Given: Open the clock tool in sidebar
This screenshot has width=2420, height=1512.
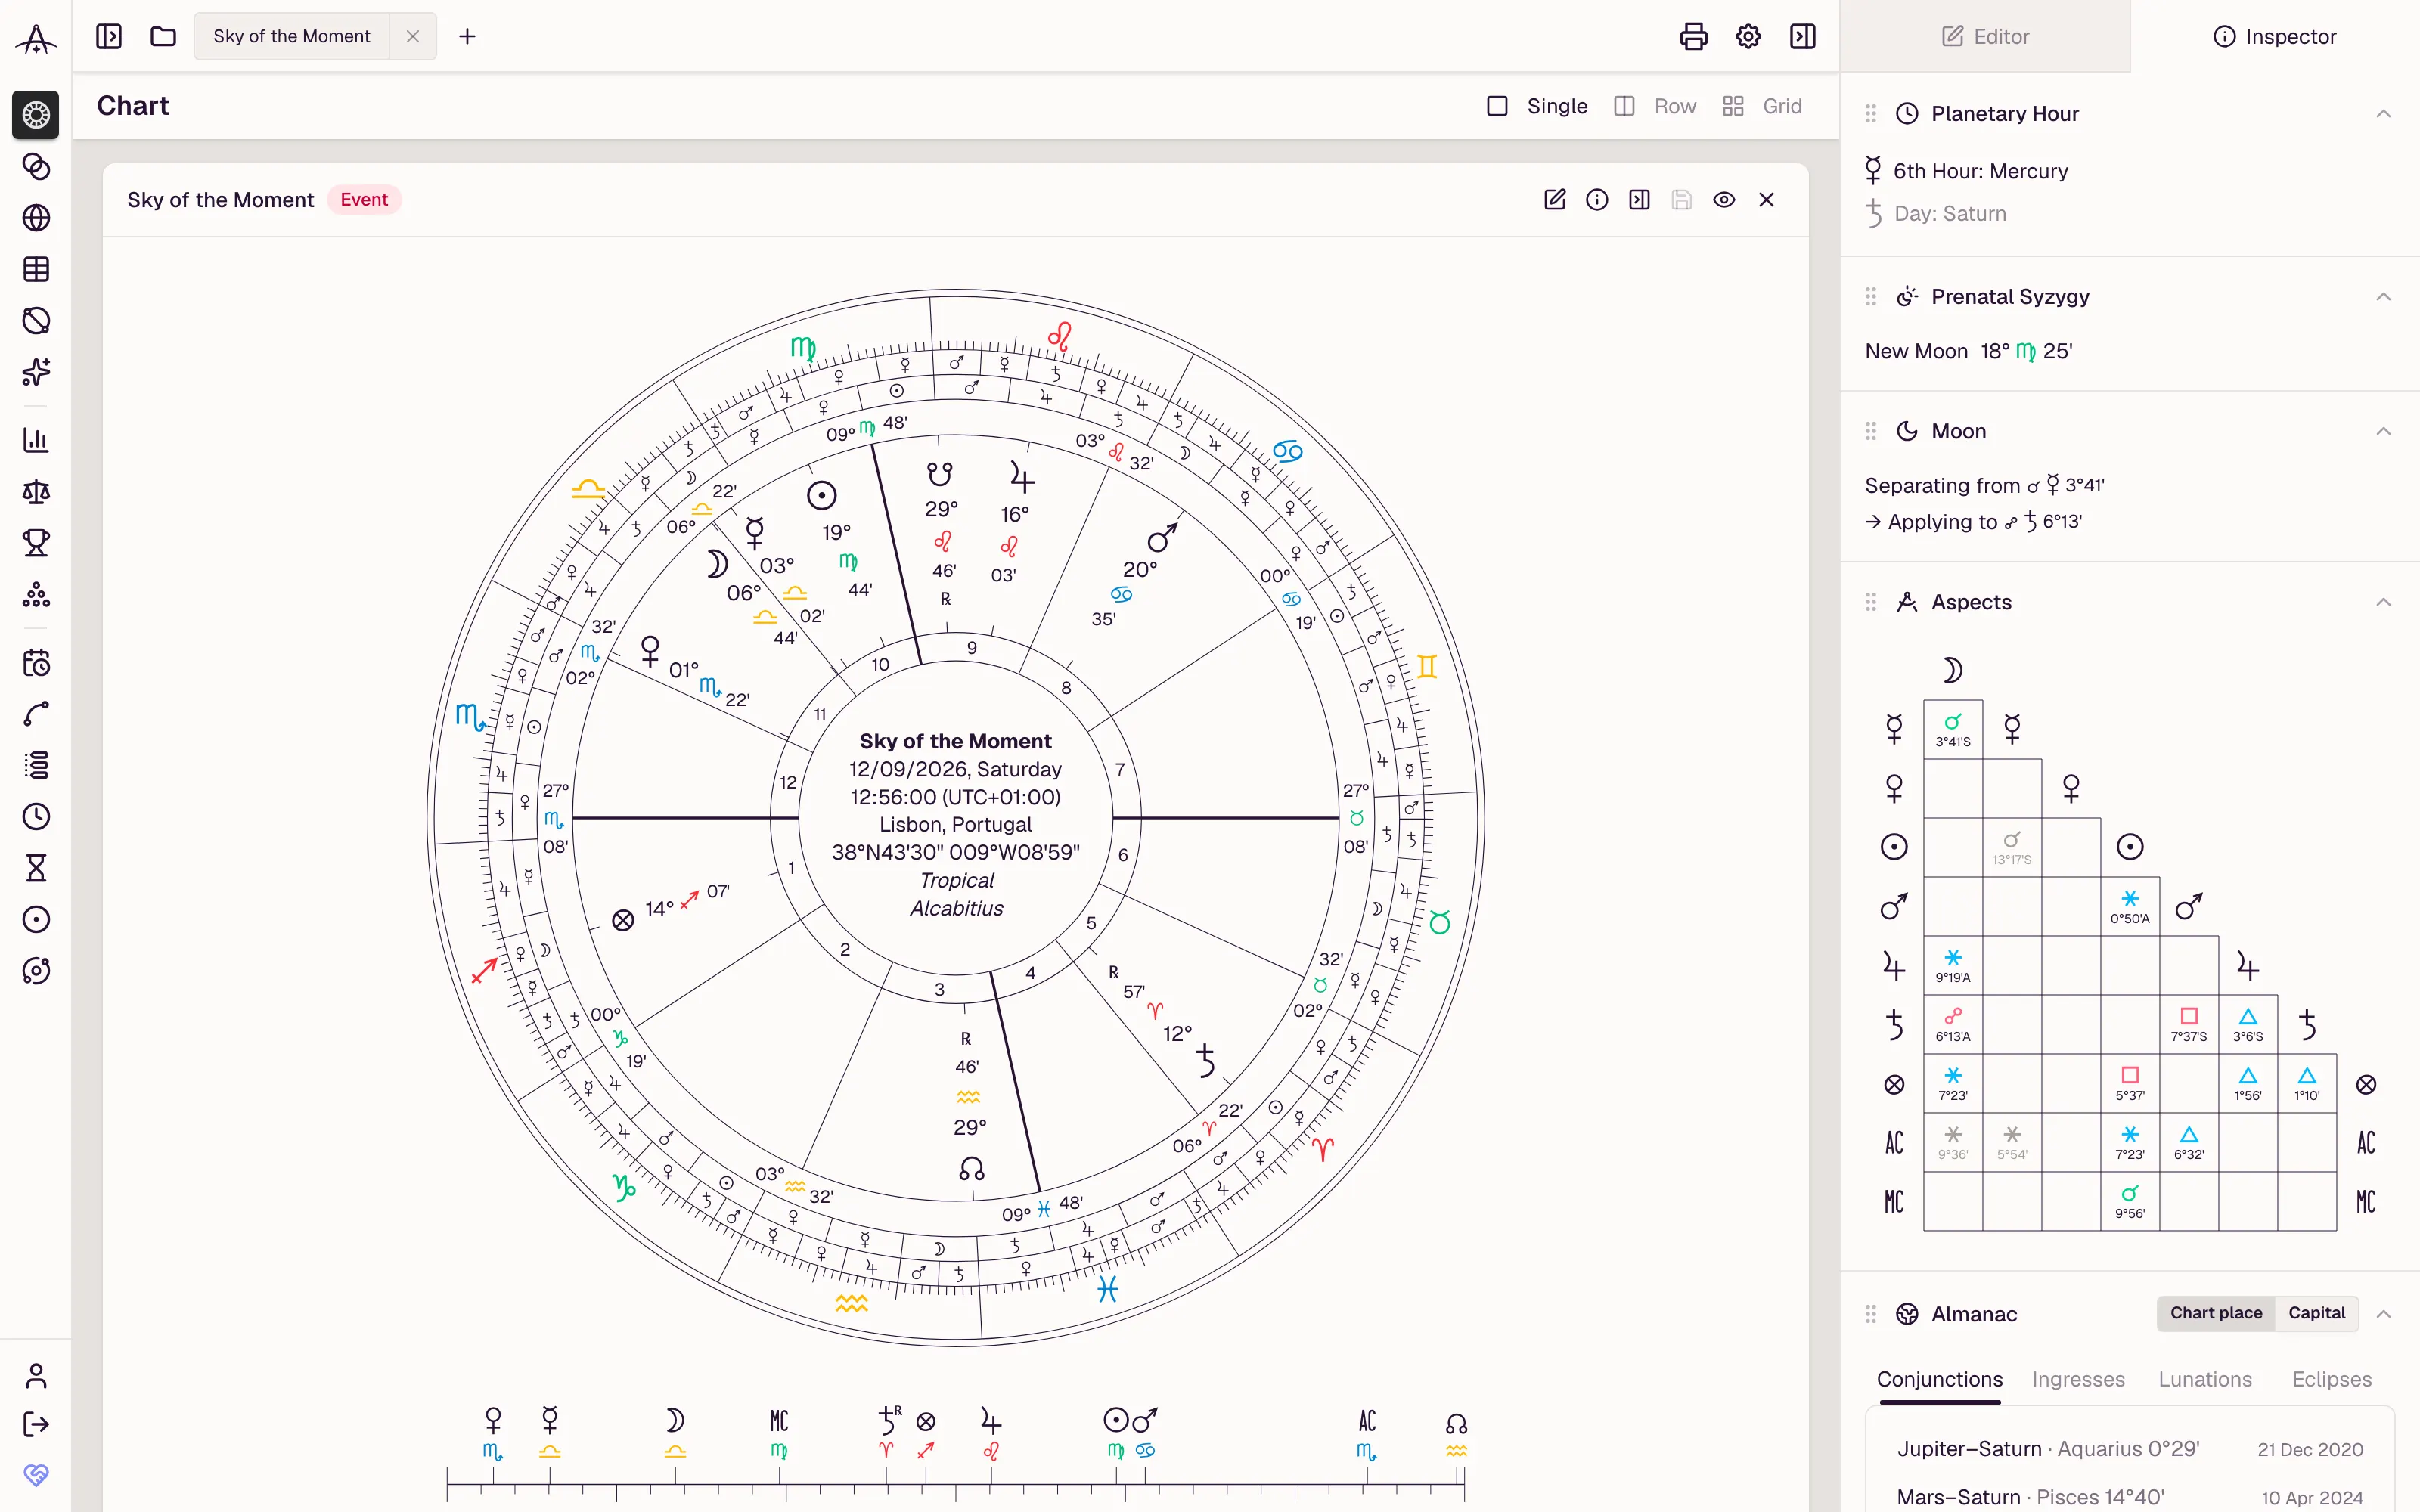Looking at the screenshot, I should [36, 817].
